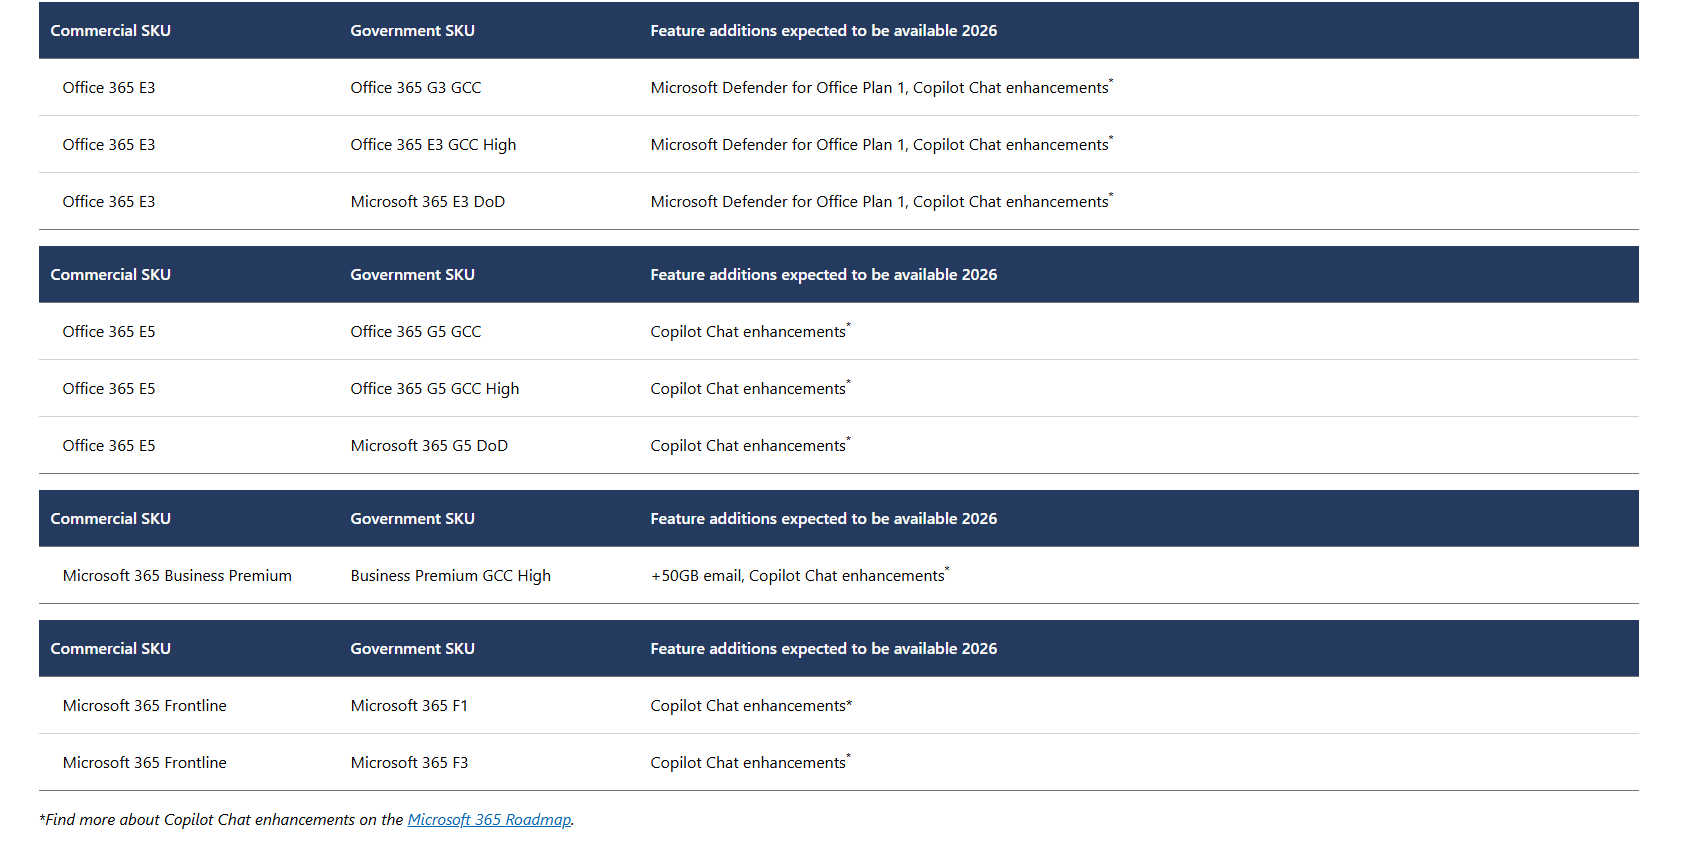Select the Business Premium GCC High cell

coord(451,576)
